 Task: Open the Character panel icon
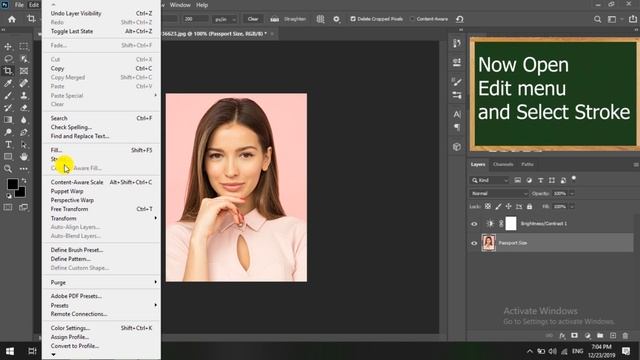coord(457,114)
